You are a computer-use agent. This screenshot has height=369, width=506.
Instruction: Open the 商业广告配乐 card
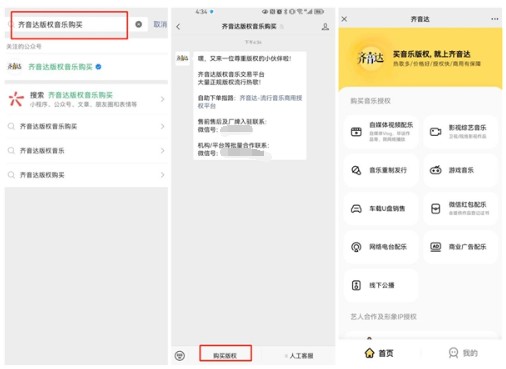460,247
